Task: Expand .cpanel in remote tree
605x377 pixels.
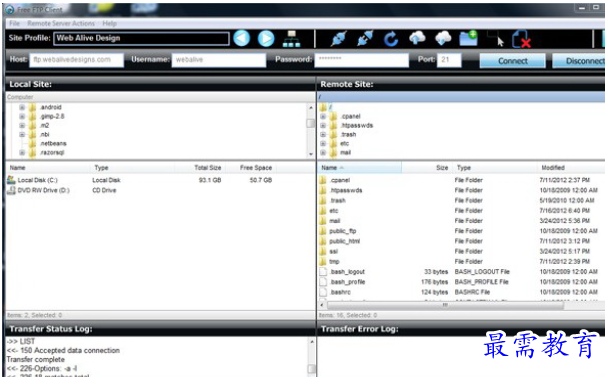Action: click(323, 116)
